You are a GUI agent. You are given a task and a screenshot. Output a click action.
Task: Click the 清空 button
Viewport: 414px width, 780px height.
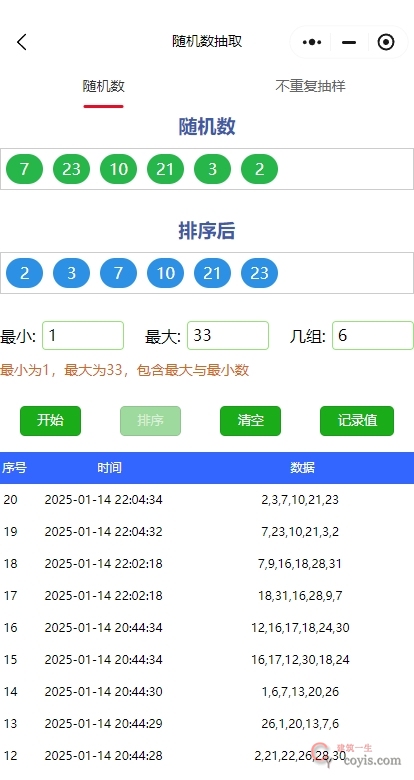tap(250, 421)
